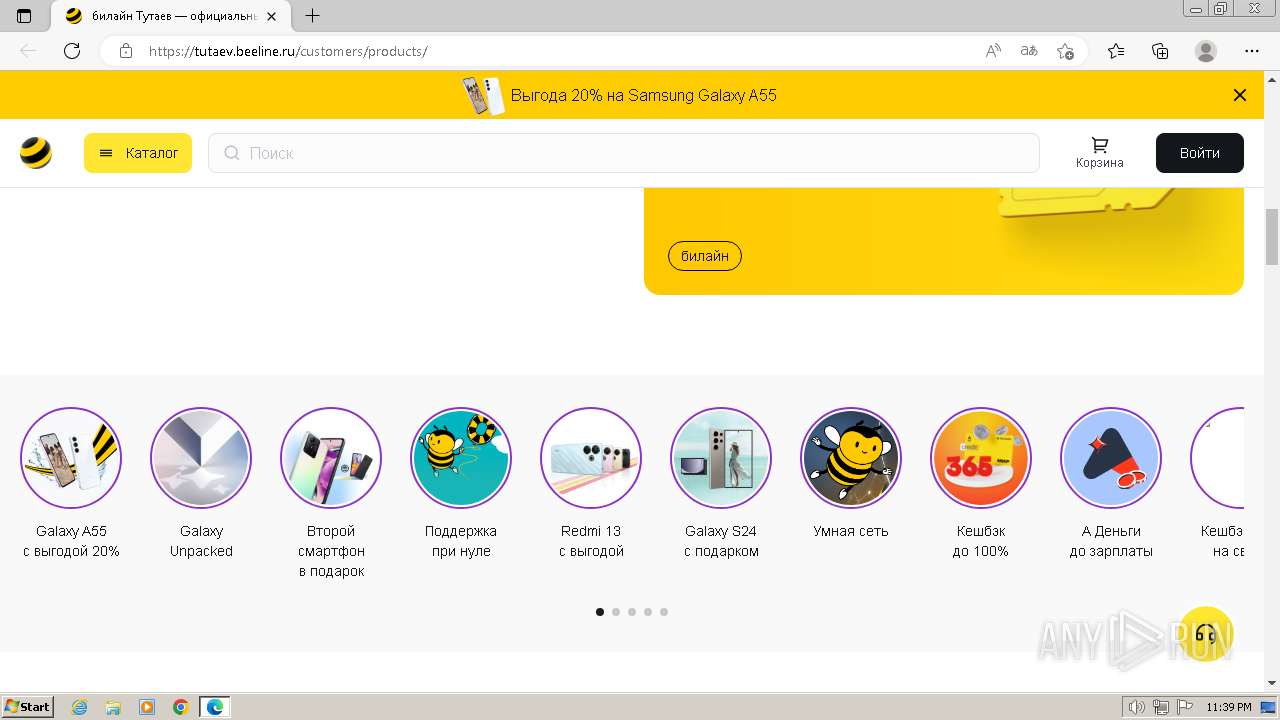Open the Windows Start button
This screenshot has height=720, width=1280.
click(x=27, y=706)
